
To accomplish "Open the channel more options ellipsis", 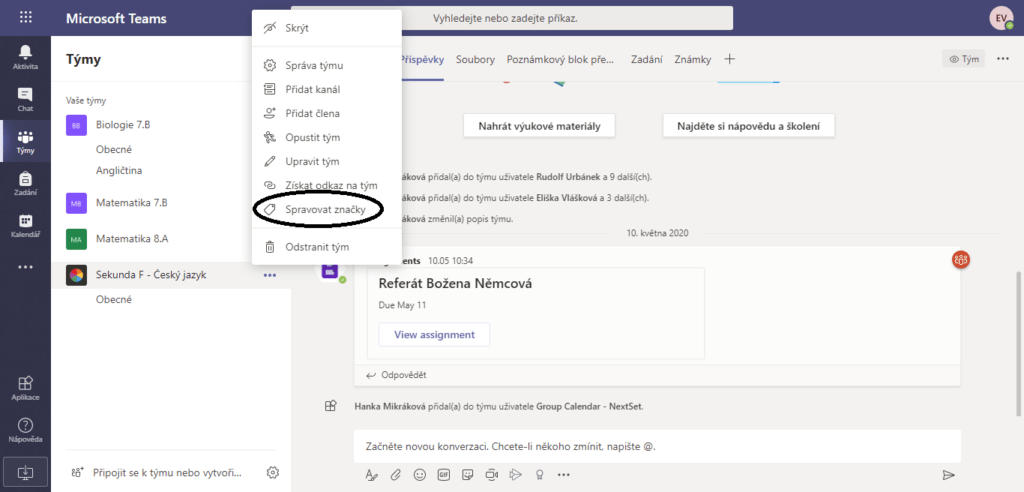I will [x=1003, y=59].
